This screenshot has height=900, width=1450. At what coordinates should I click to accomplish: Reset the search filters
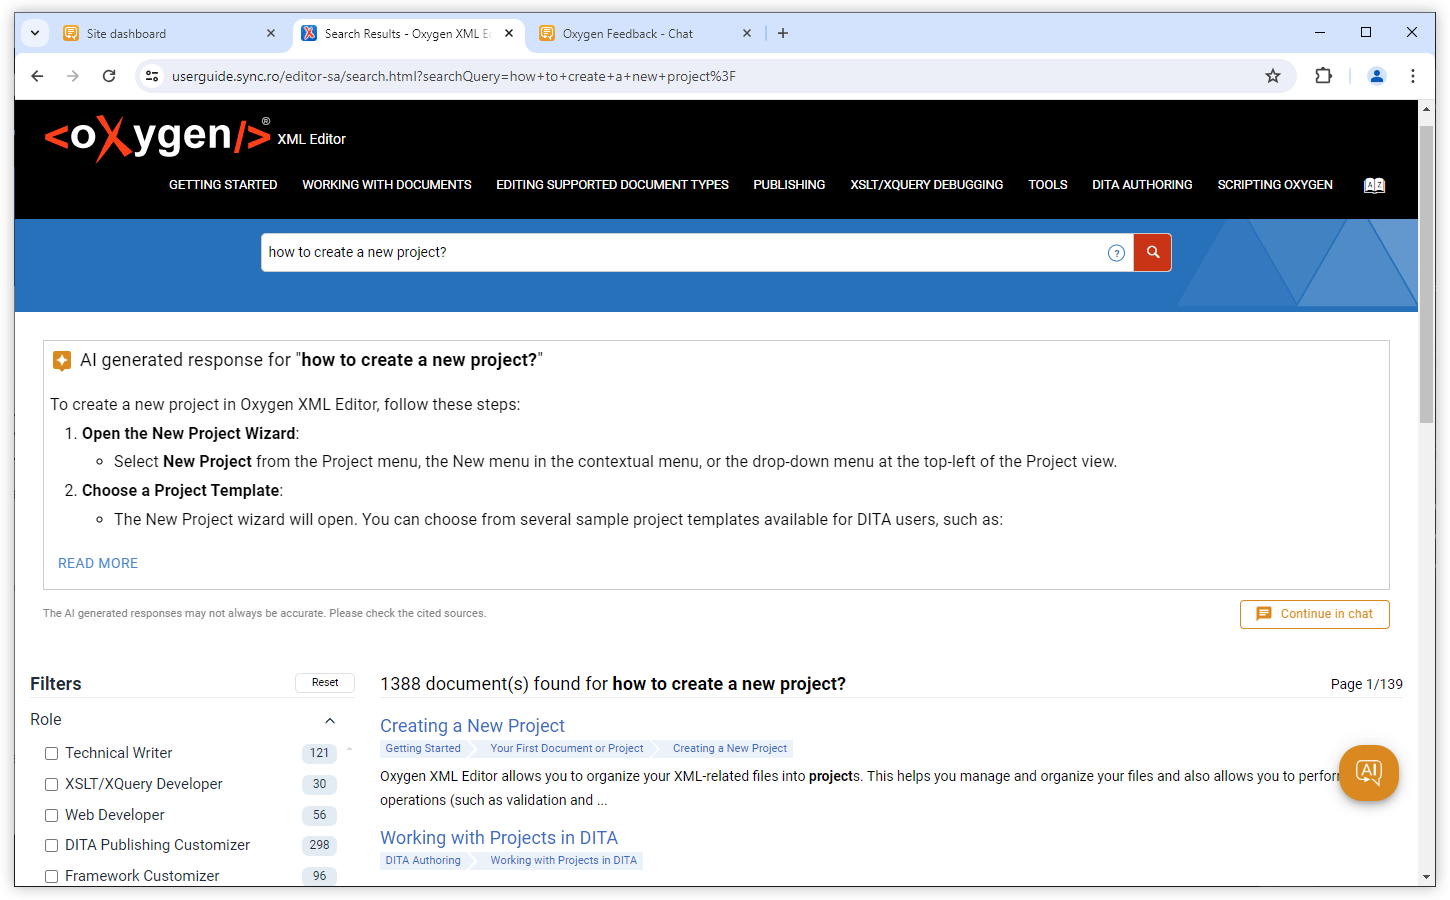(x=325, y=682)
